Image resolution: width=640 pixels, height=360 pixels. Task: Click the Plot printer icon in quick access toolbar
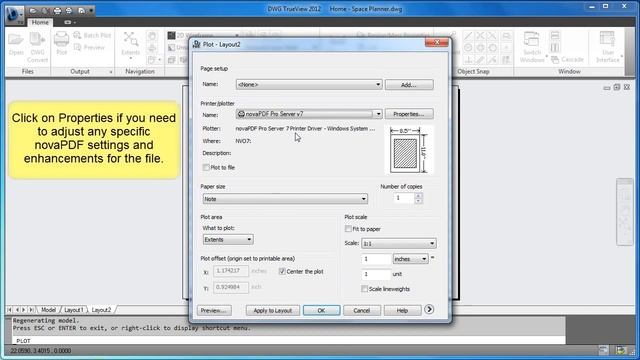coord(57,10)
